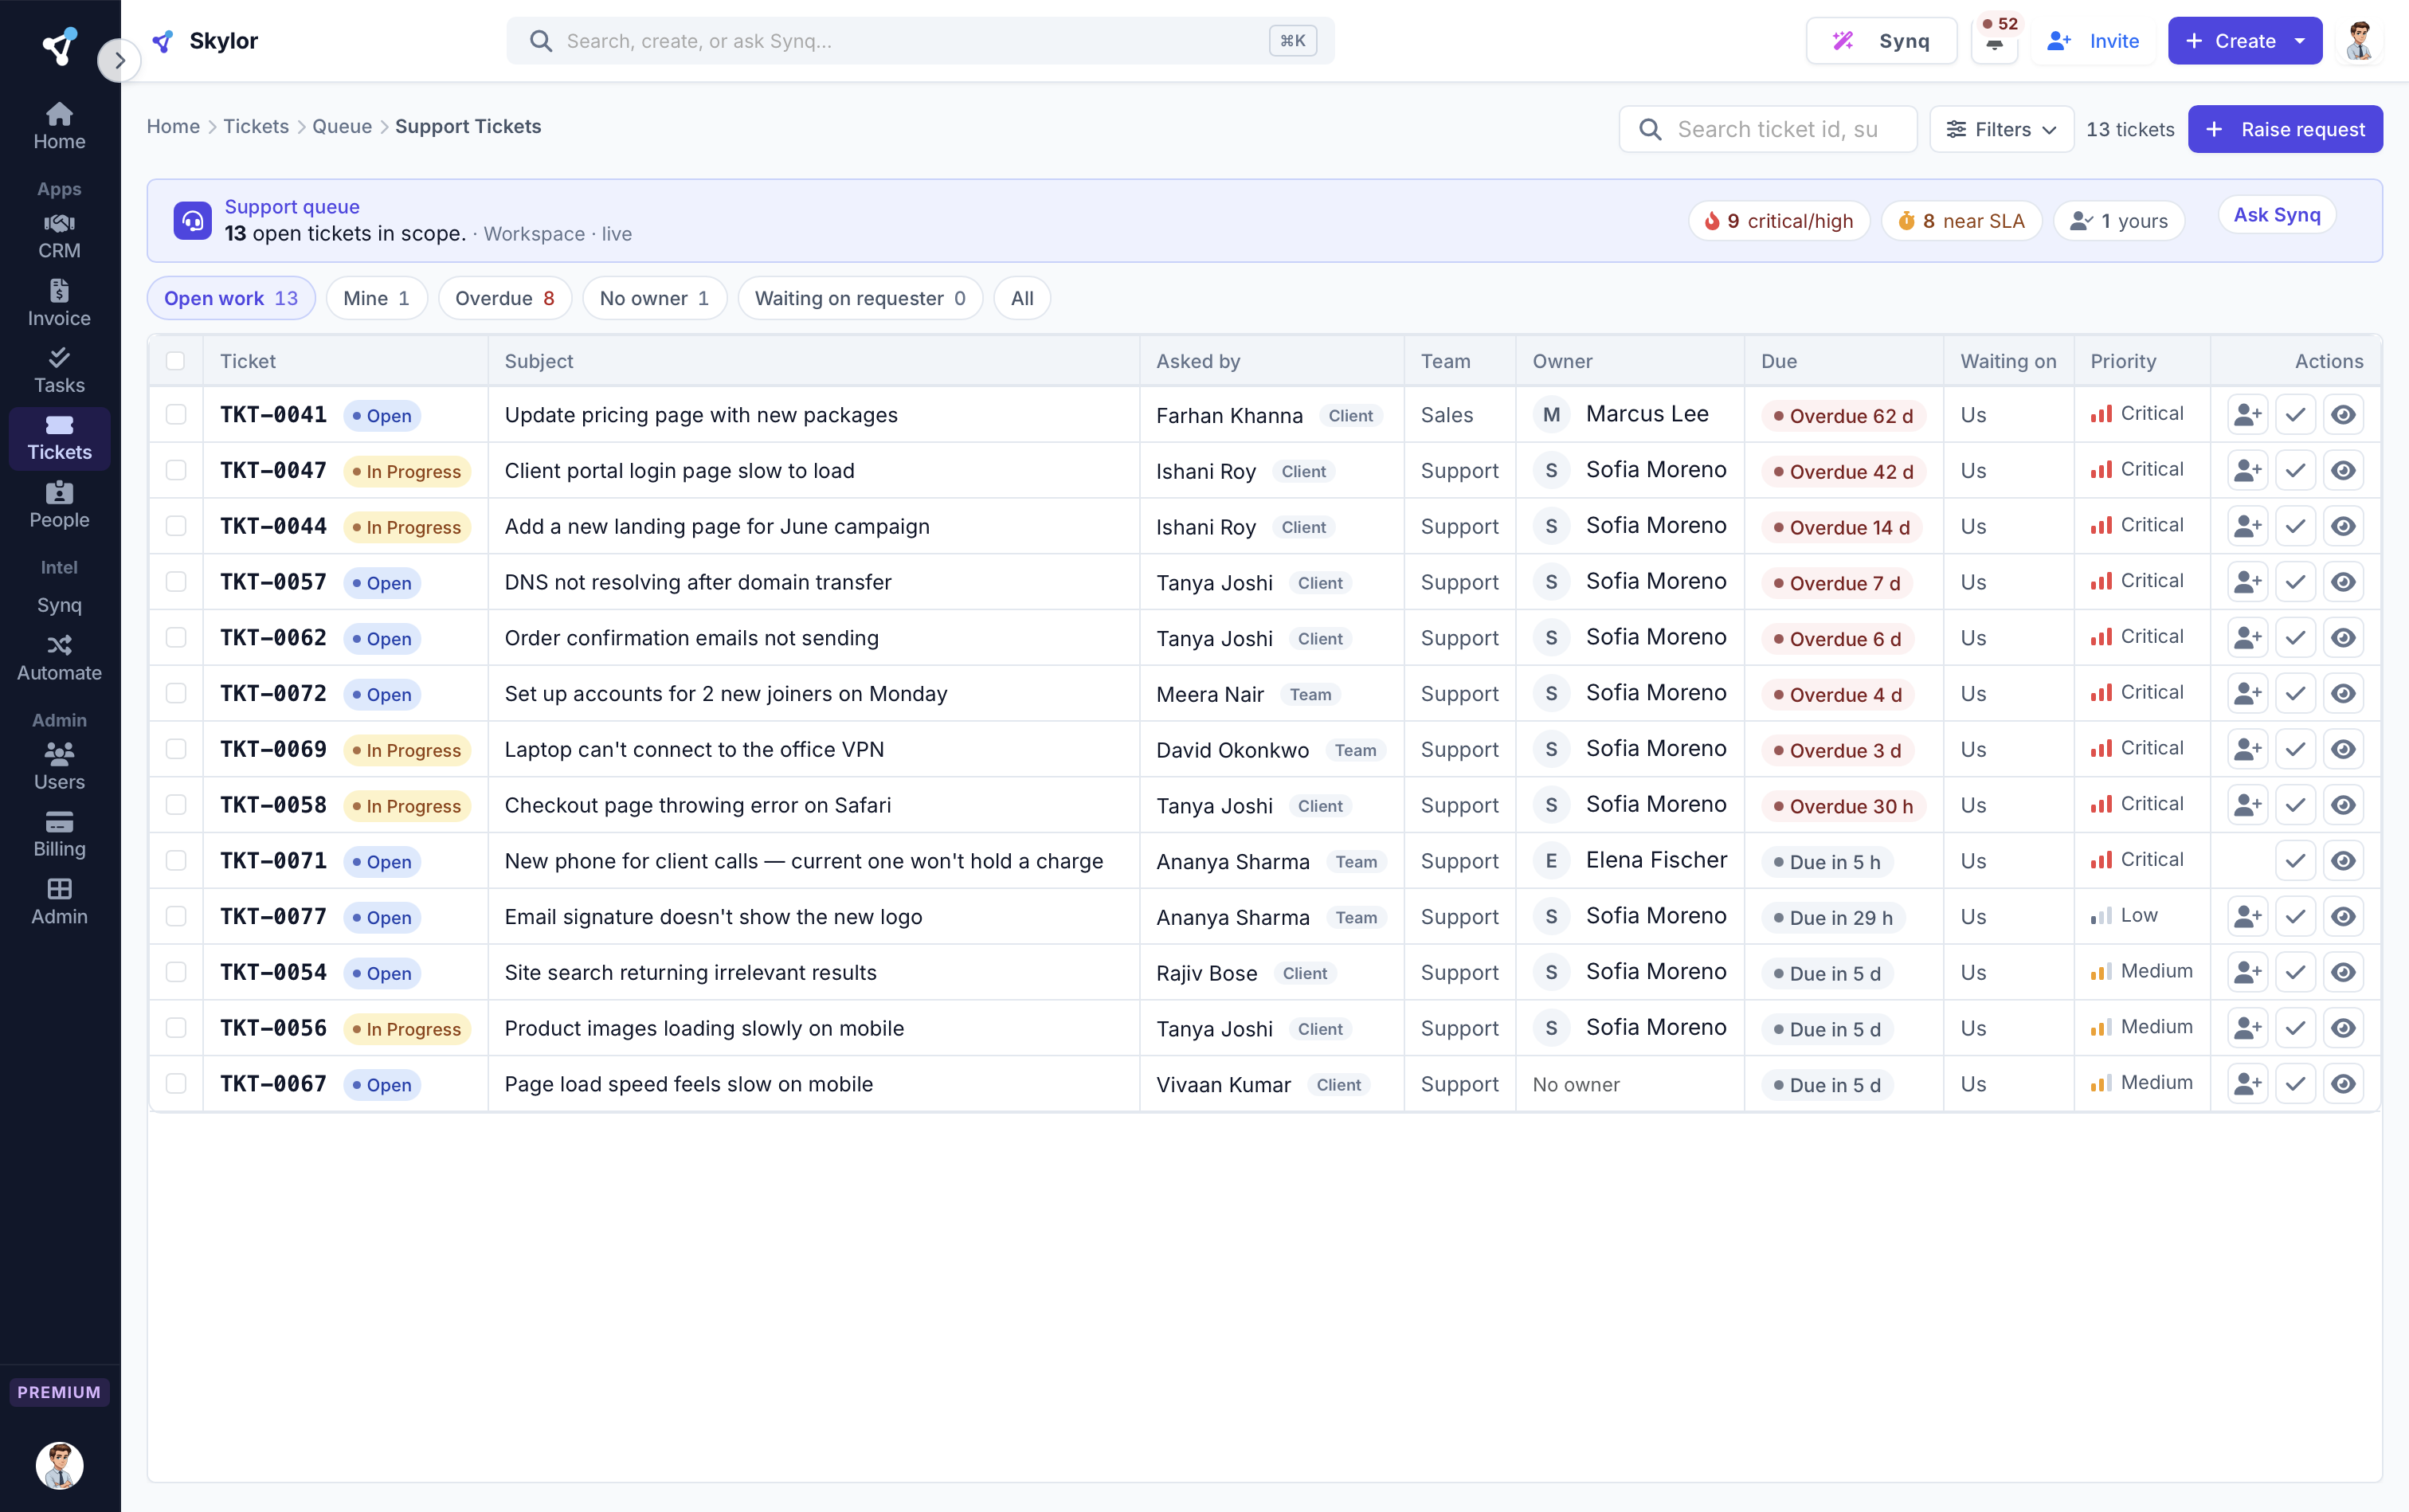The width and height of the screenshot is (2409, 1512).
Task: Go to Tasks in sidebar
Action: [59, 370]
